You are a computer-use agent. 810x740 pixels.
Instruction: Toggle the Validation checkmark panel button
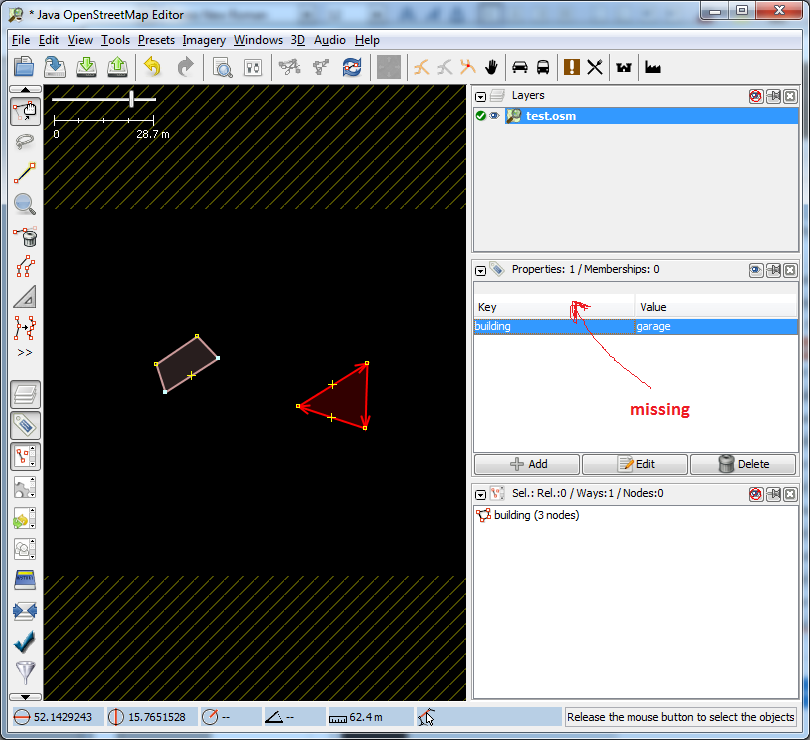(x=25, y=642)
